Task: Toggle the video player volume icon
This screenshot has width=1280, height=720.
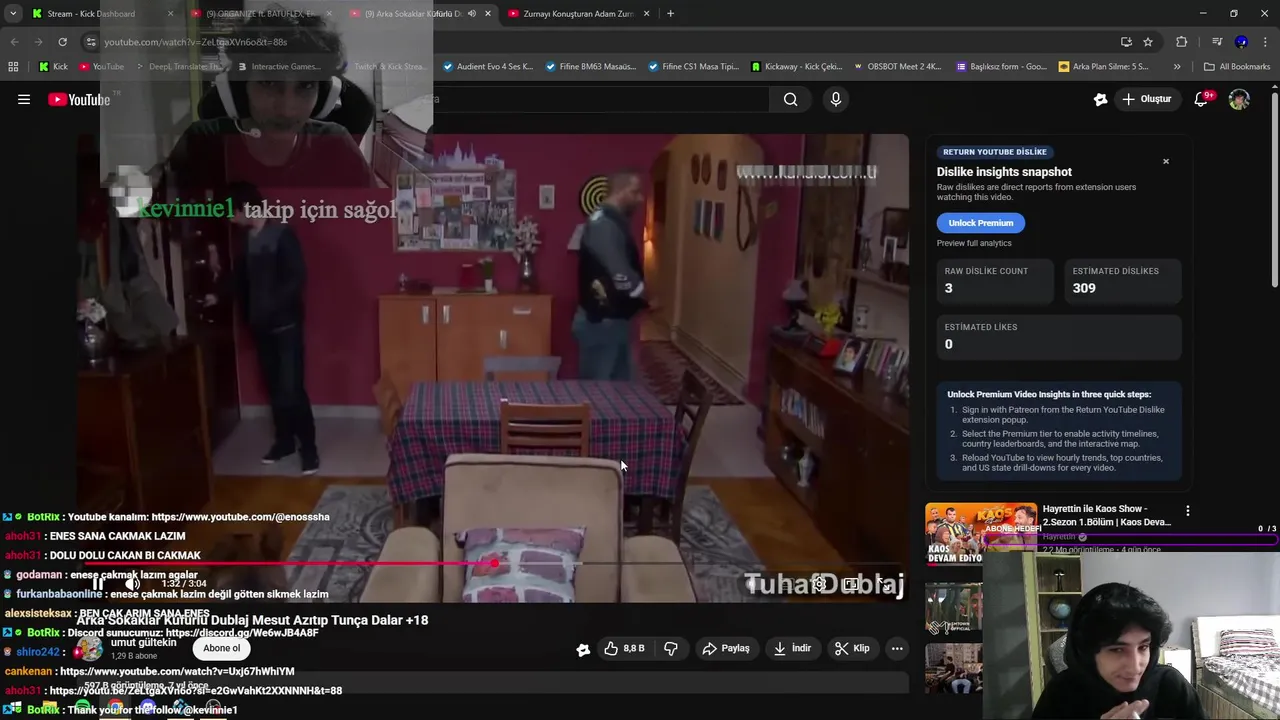Action: tap(131, 584)
